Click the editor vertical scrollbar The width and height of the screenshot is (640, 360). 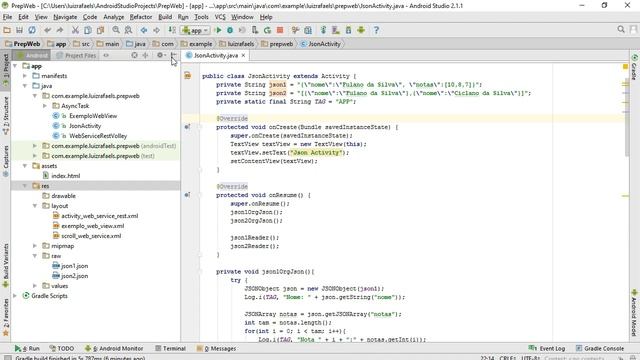tap(627, 118)
